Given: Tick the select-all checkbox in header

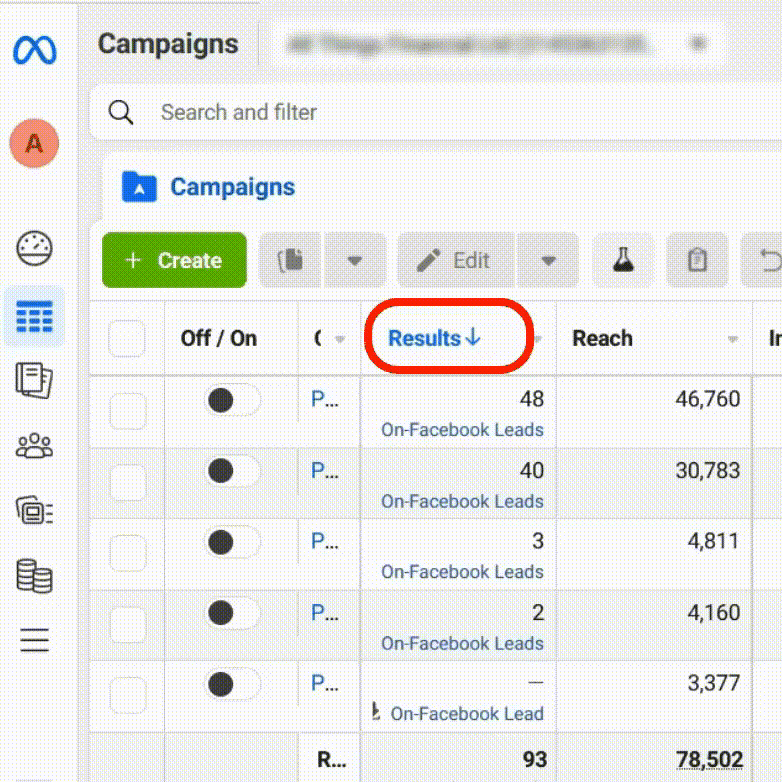Looking at the screenshot, I should (127, 339).
